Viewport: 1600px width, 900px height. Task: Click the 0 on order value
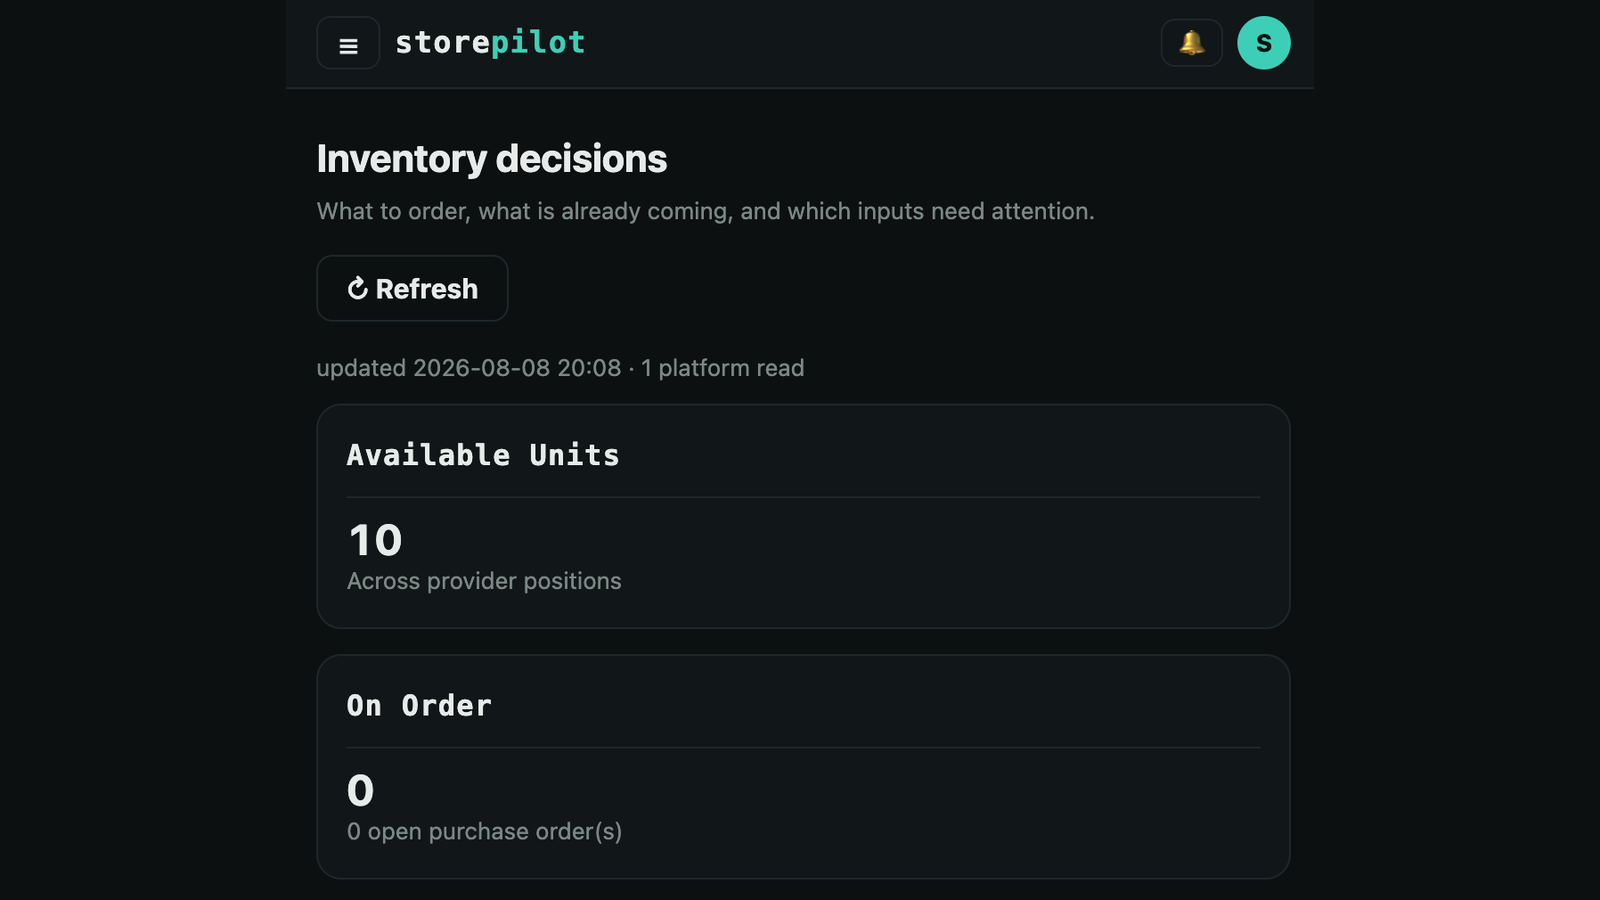coord(360,791)
